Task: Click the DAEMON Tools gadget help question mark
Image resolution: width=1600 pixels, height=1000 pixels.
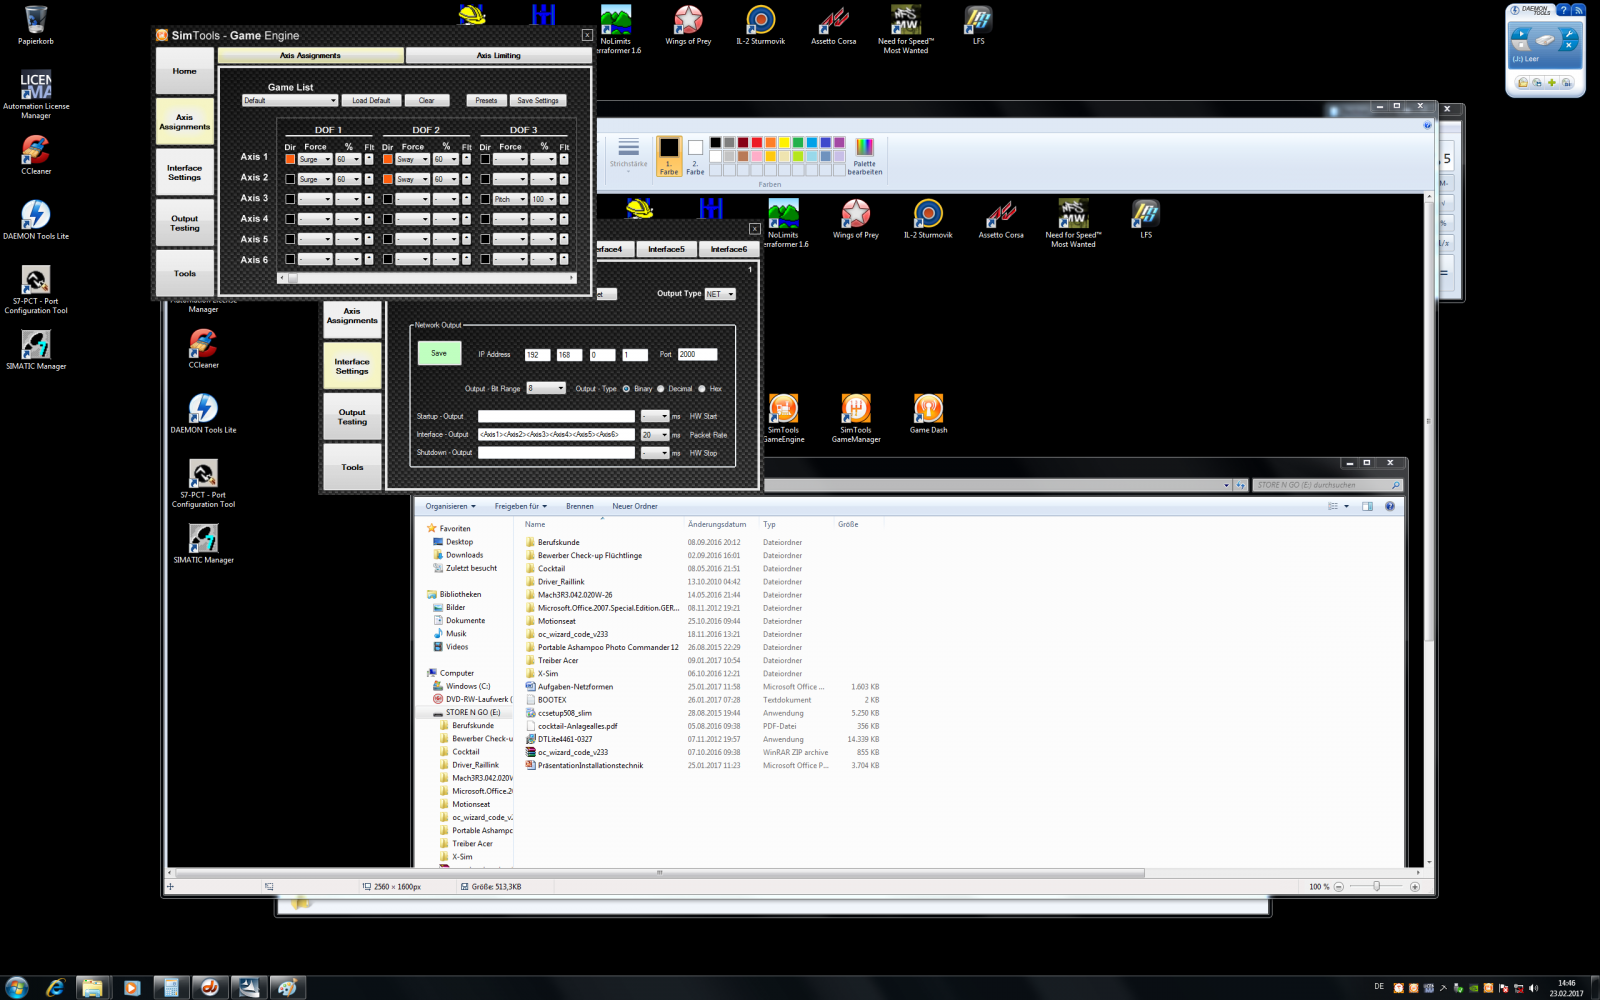Action: [x=1563, y=10]
